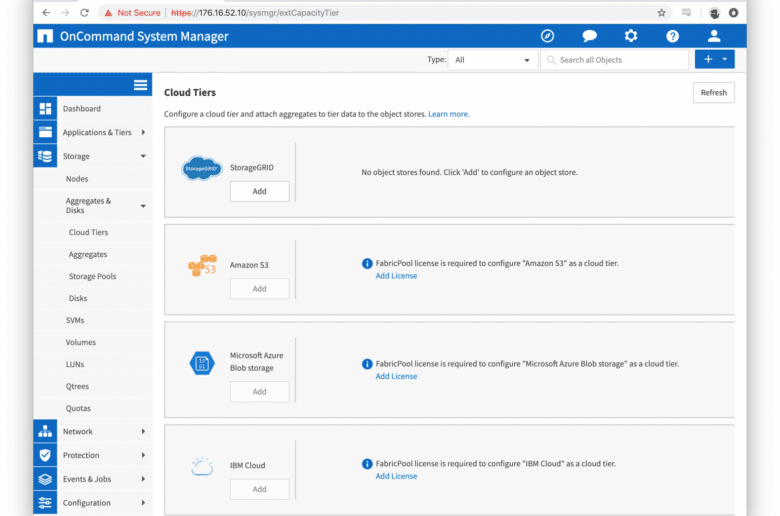Image resolution: width=780 pixels, height=516 pixels.
Task: Open Qtrees in the sidebar
Action: click(77, 386)
